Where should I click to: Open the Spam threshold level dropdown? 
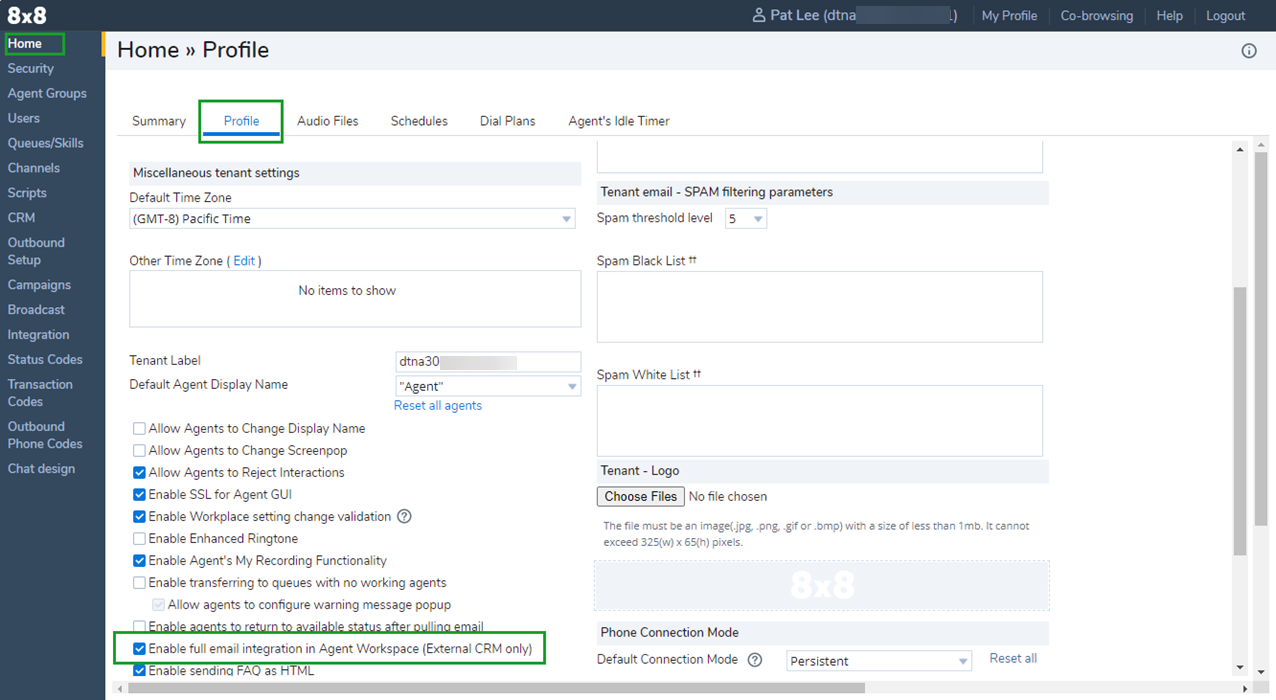(x=746, y=217)
